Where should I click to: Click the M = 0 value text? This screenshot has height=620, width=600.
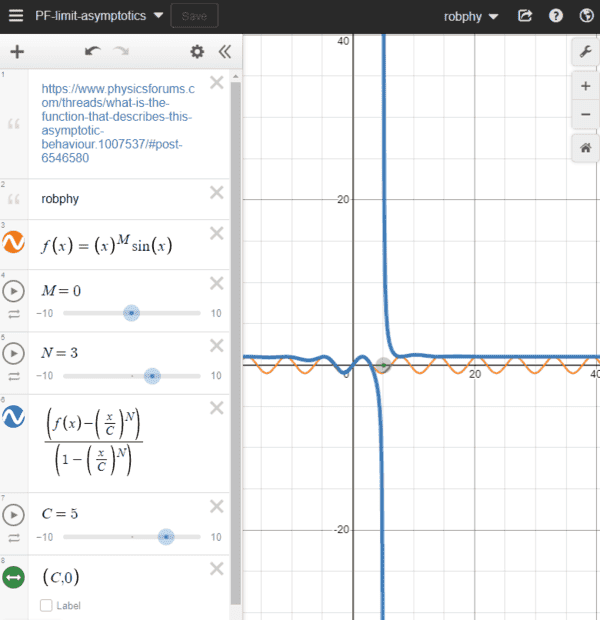tap(61, 291)
